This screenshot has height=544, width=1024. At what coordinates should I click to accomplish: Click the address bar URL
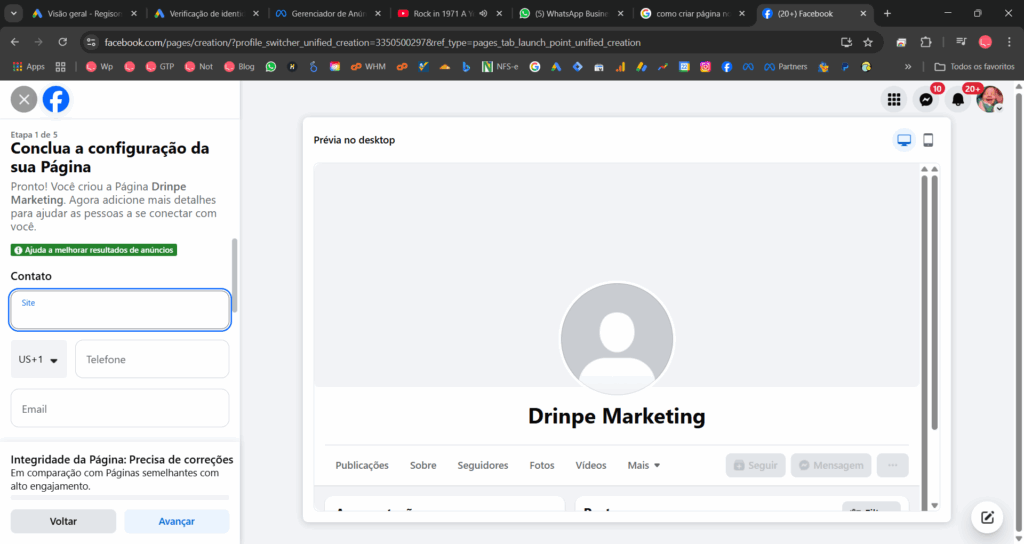[372, 42]
